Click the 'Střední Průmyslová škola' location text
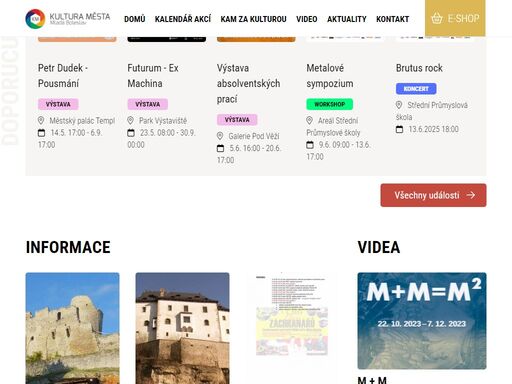The height and width of the screenshot is (384, 512). point(432,111)
